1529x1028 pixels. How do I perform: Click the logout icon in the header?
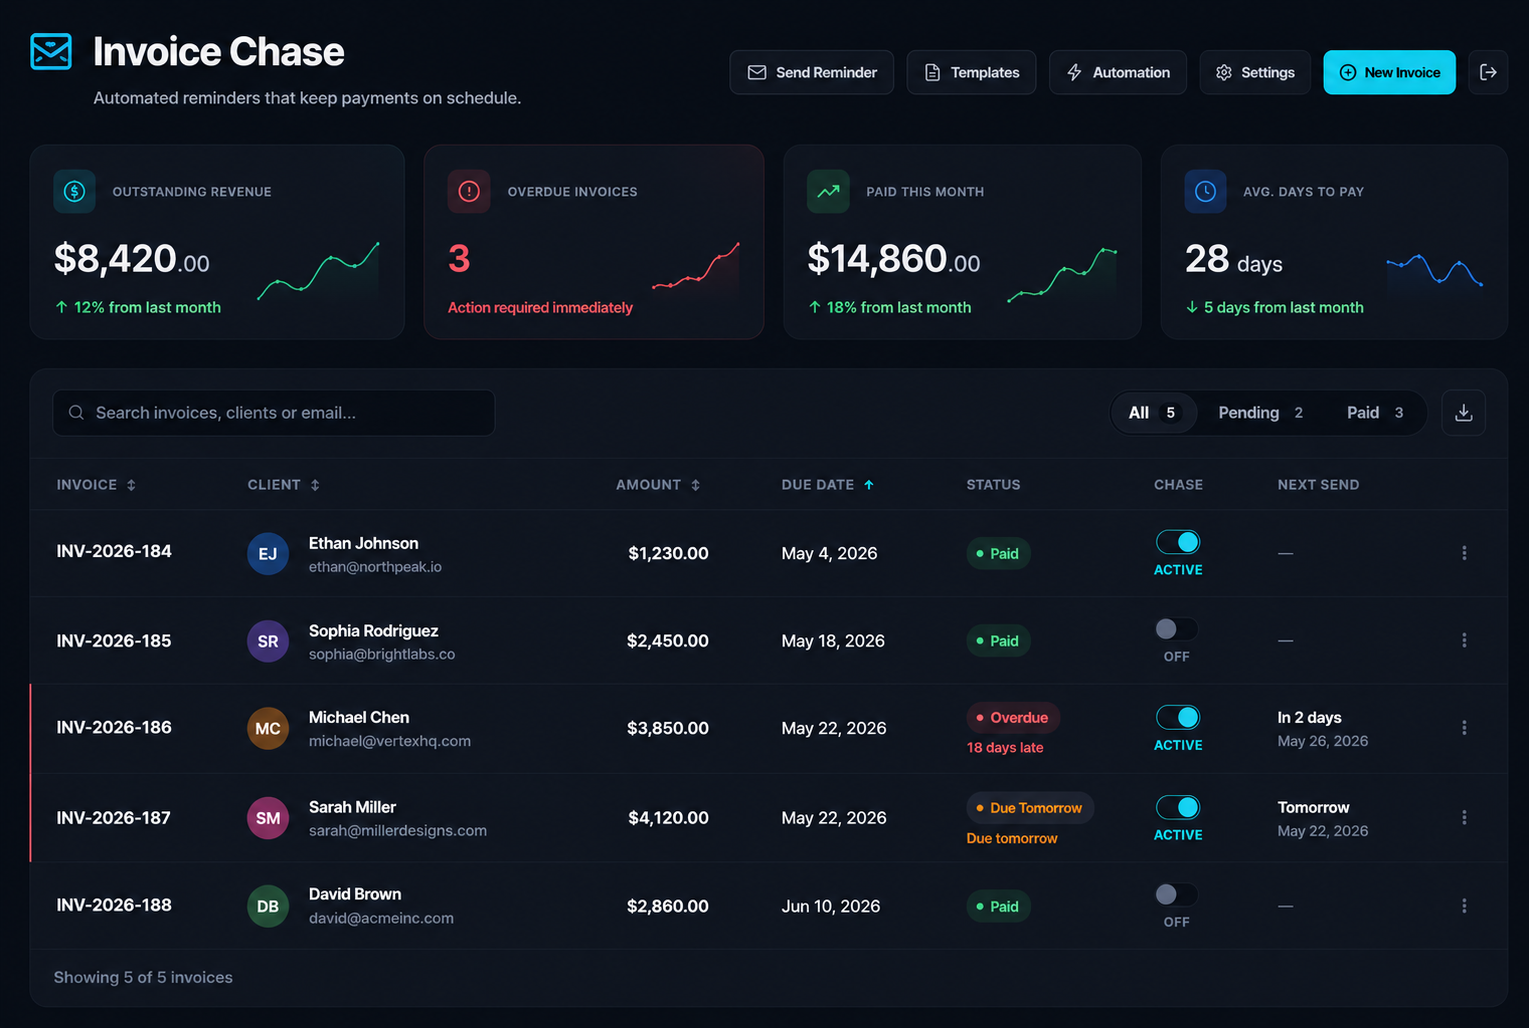coord(1488,72)
